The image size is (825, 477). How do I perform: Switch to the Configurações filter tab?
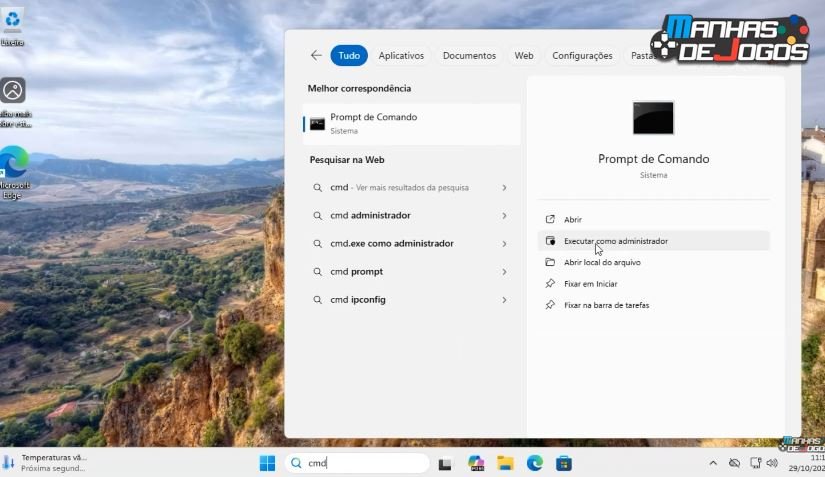point(582,56)
